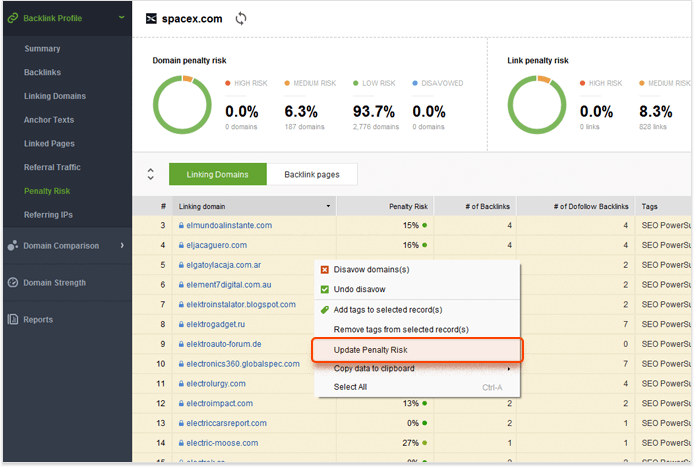Click 15% penalty risk for elmundoalinstante.com
The image size is (694, 467).
411,225
